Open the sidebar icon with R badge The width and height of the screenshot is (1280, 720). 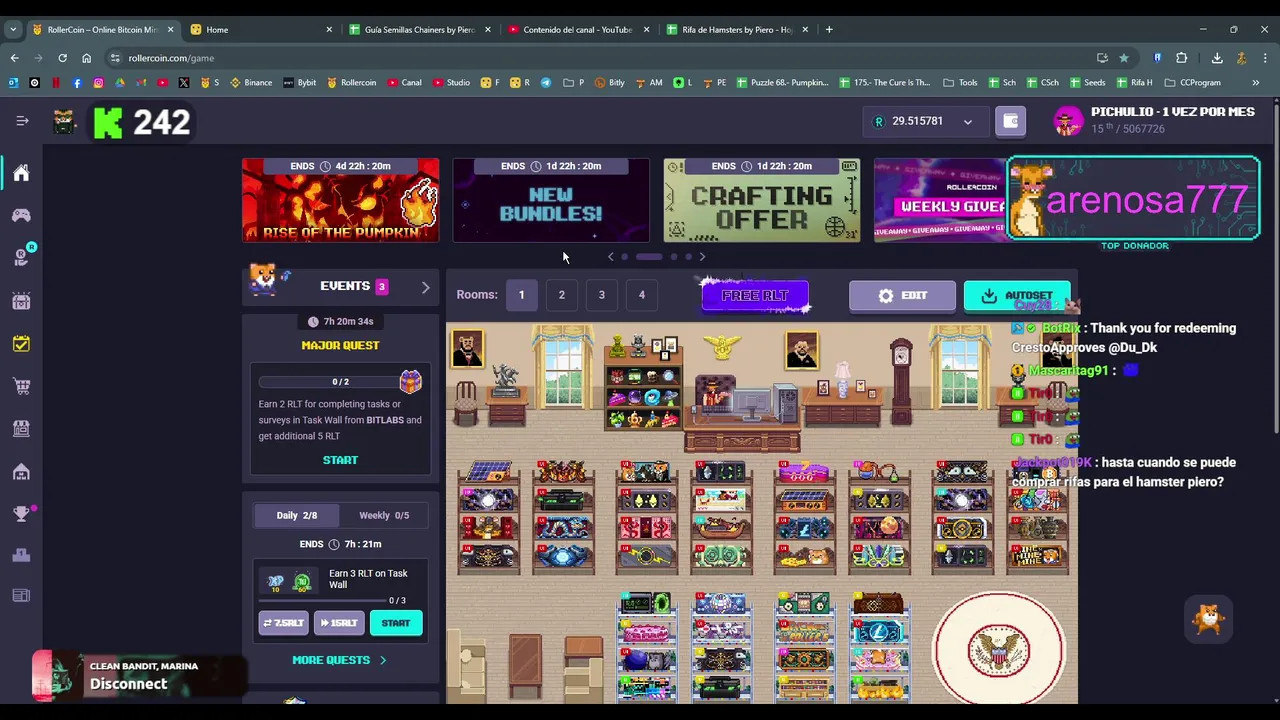point(21,257)
